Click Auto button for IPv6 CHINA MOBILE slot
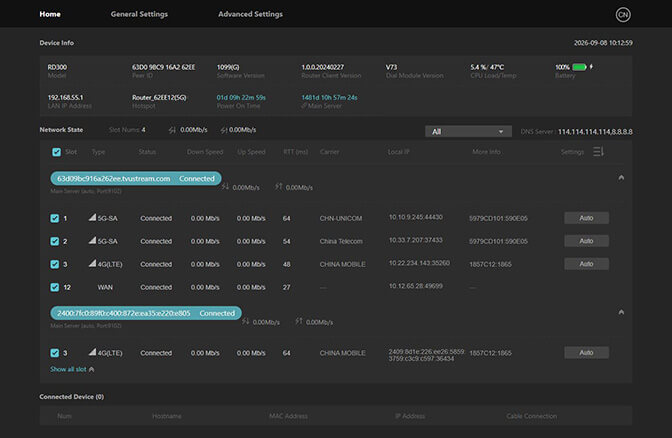This screenshot has height=438, width=672. (x=586, y=353)
